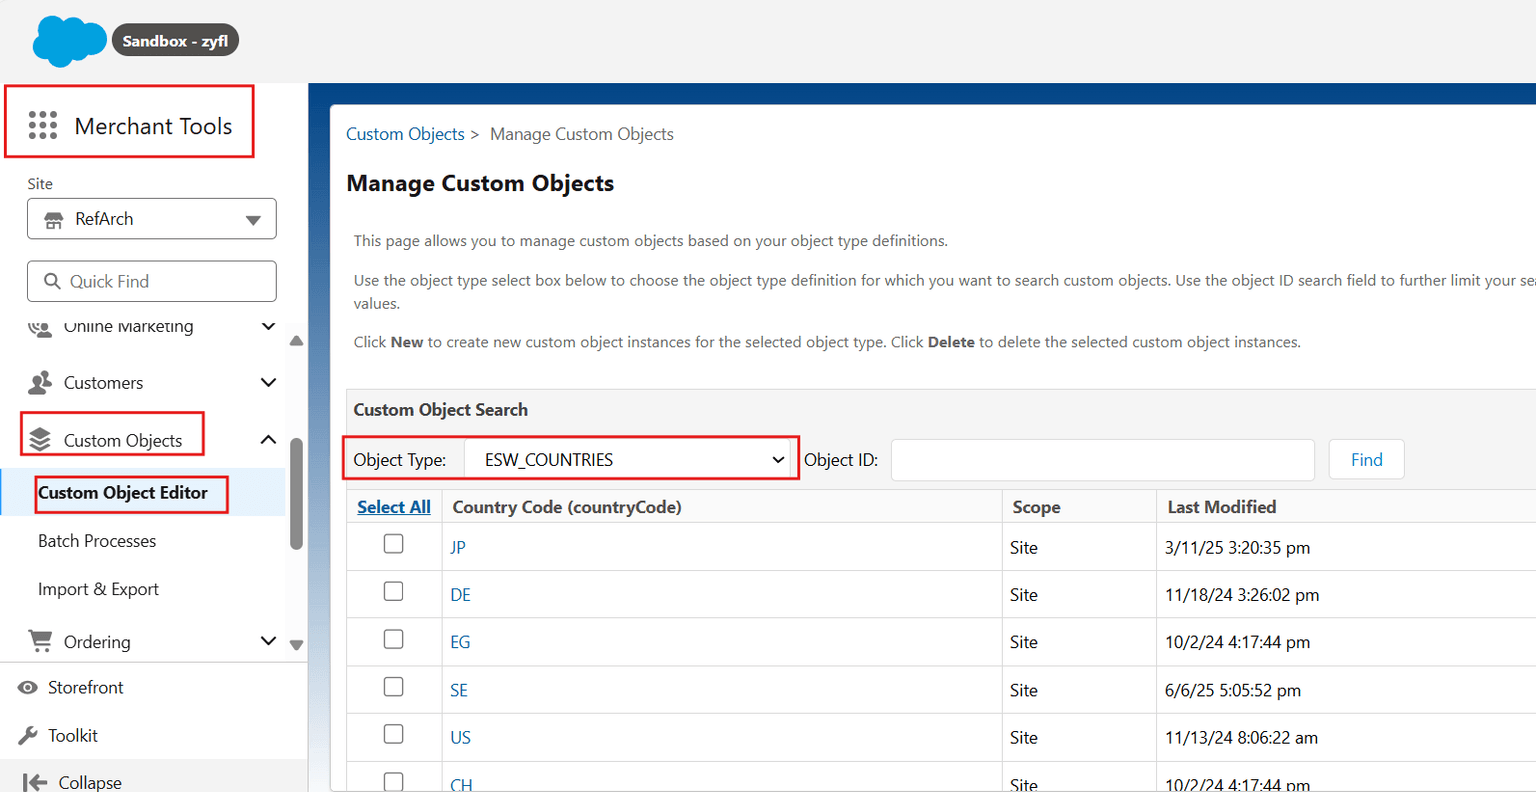Click the Online Marketing megaphone icon

40,327
